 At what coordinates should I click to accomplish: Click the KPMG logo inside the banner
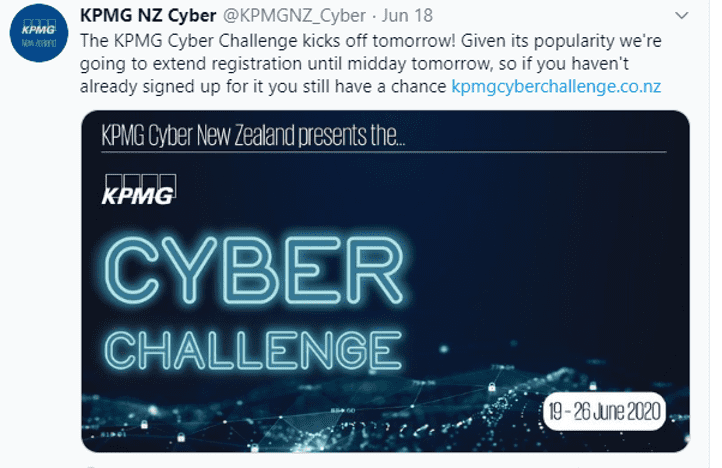pyautogui.click(x=138, y=190)
